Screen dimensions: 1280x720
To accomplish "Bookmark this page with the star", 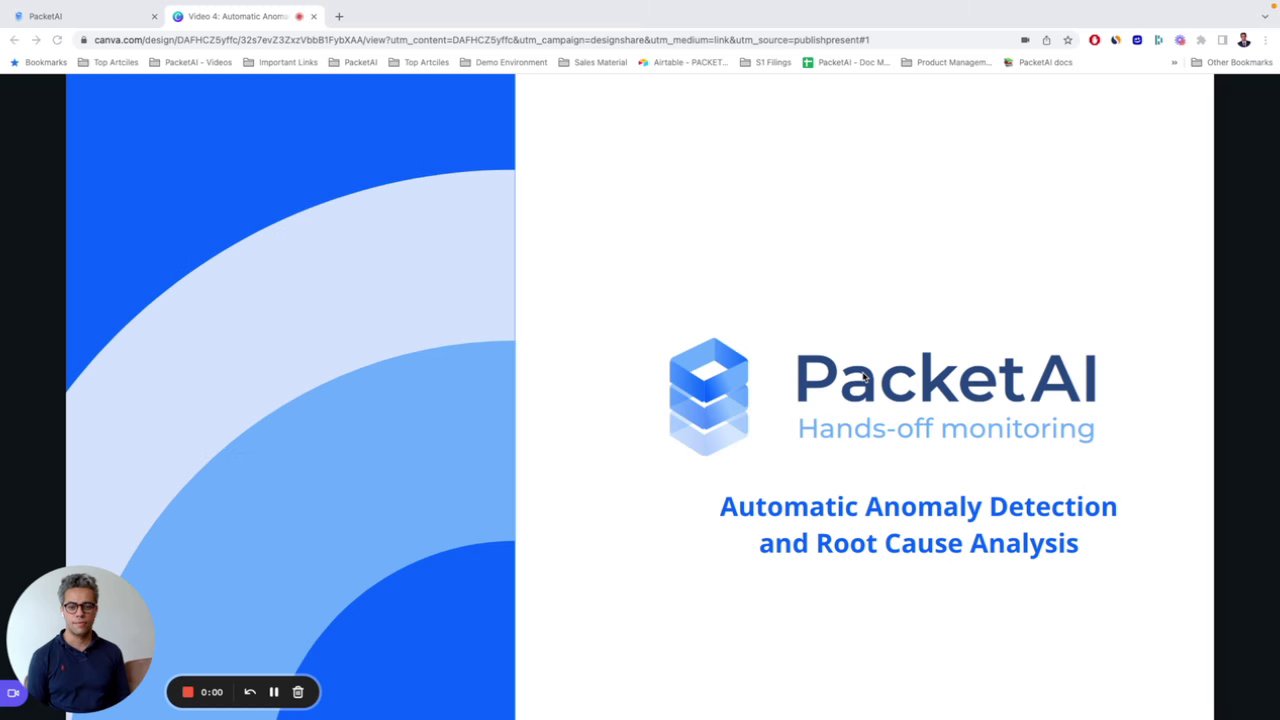I will pyautogui.click(x=1067, y=40).
